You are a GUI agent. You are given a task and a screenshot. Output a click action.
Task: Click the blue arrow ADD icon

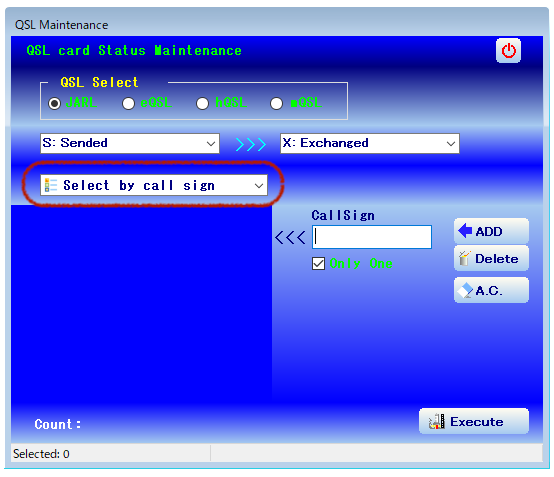(x=465, y=231)
